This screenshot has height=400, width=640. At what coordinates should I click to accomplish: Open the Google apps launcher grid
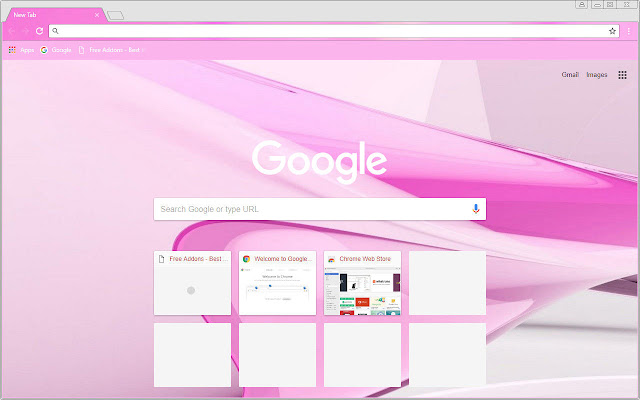coord(622,75)
